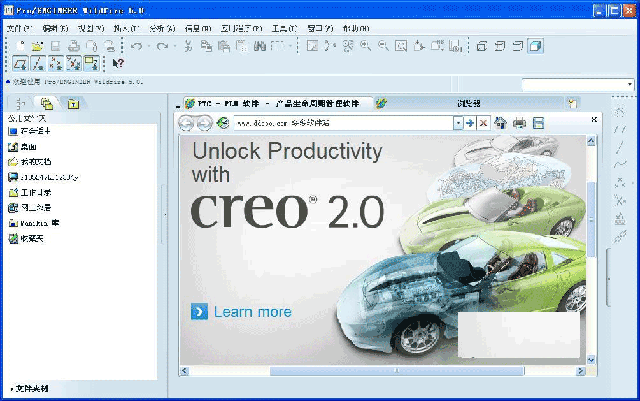Click the New file icon
Viewport: 640px width, 401px height.
(20, 46)
